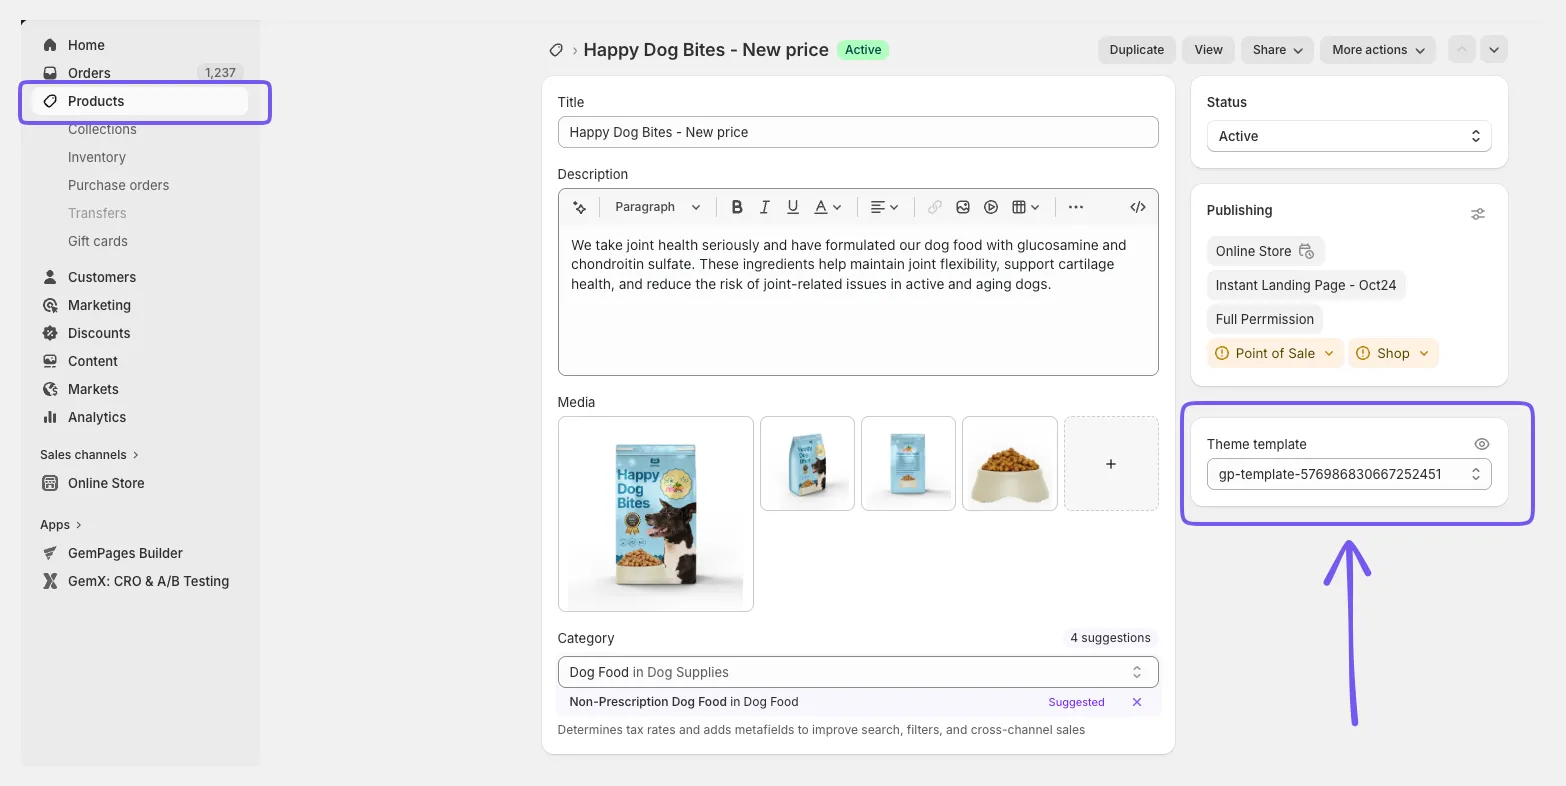Expand the Point of Sale warning badge
This screenshot has width=1566, height=786.
pyautogui.click(x=1275, y=353)
